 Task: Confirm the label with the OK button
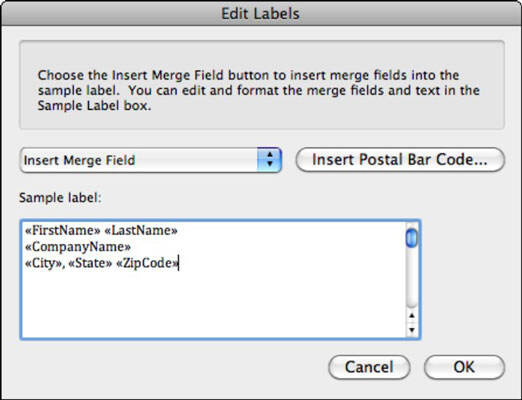(x=464, y=367)
